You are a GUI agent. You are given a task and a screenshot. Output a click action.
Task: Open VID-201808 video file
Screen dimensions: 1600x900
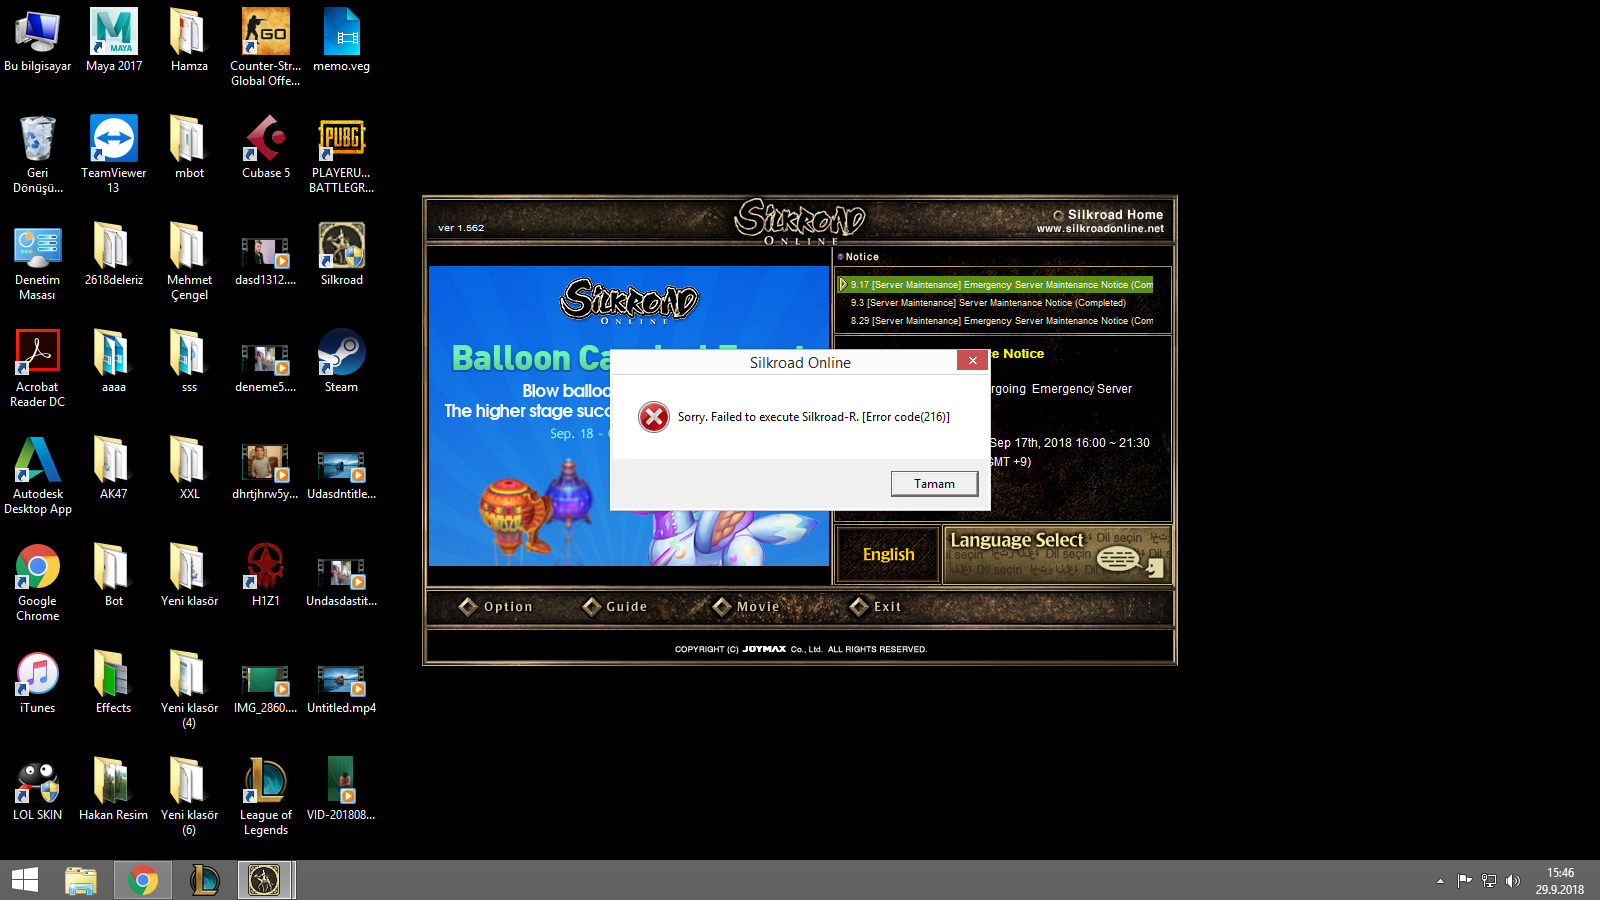[x=341, y=789]
